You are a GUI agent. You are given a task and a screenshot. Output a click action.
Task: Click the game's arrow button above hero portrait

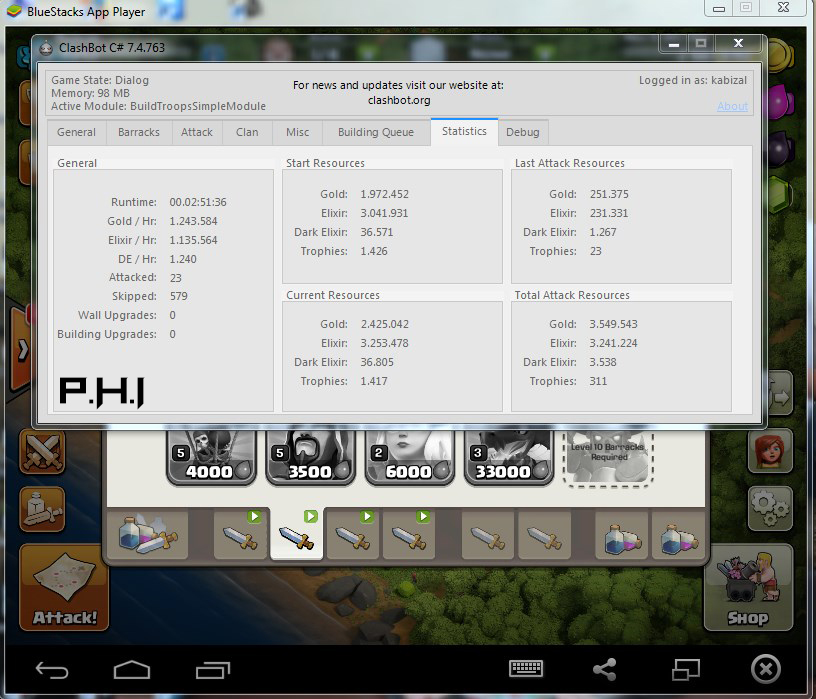click(780, 394)
